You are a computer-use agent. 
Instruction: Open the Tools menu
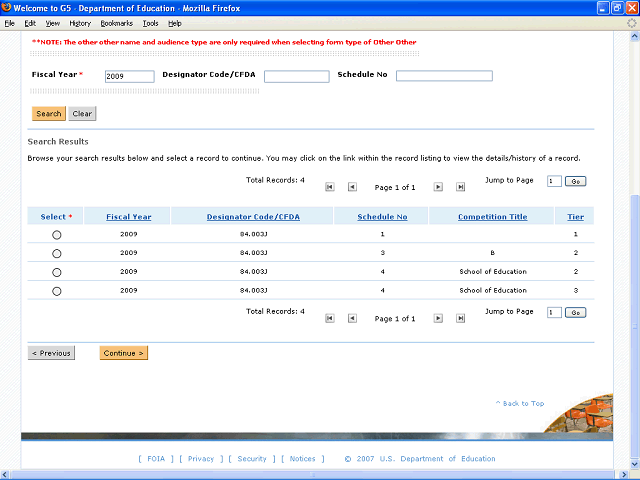coord(150,23)
